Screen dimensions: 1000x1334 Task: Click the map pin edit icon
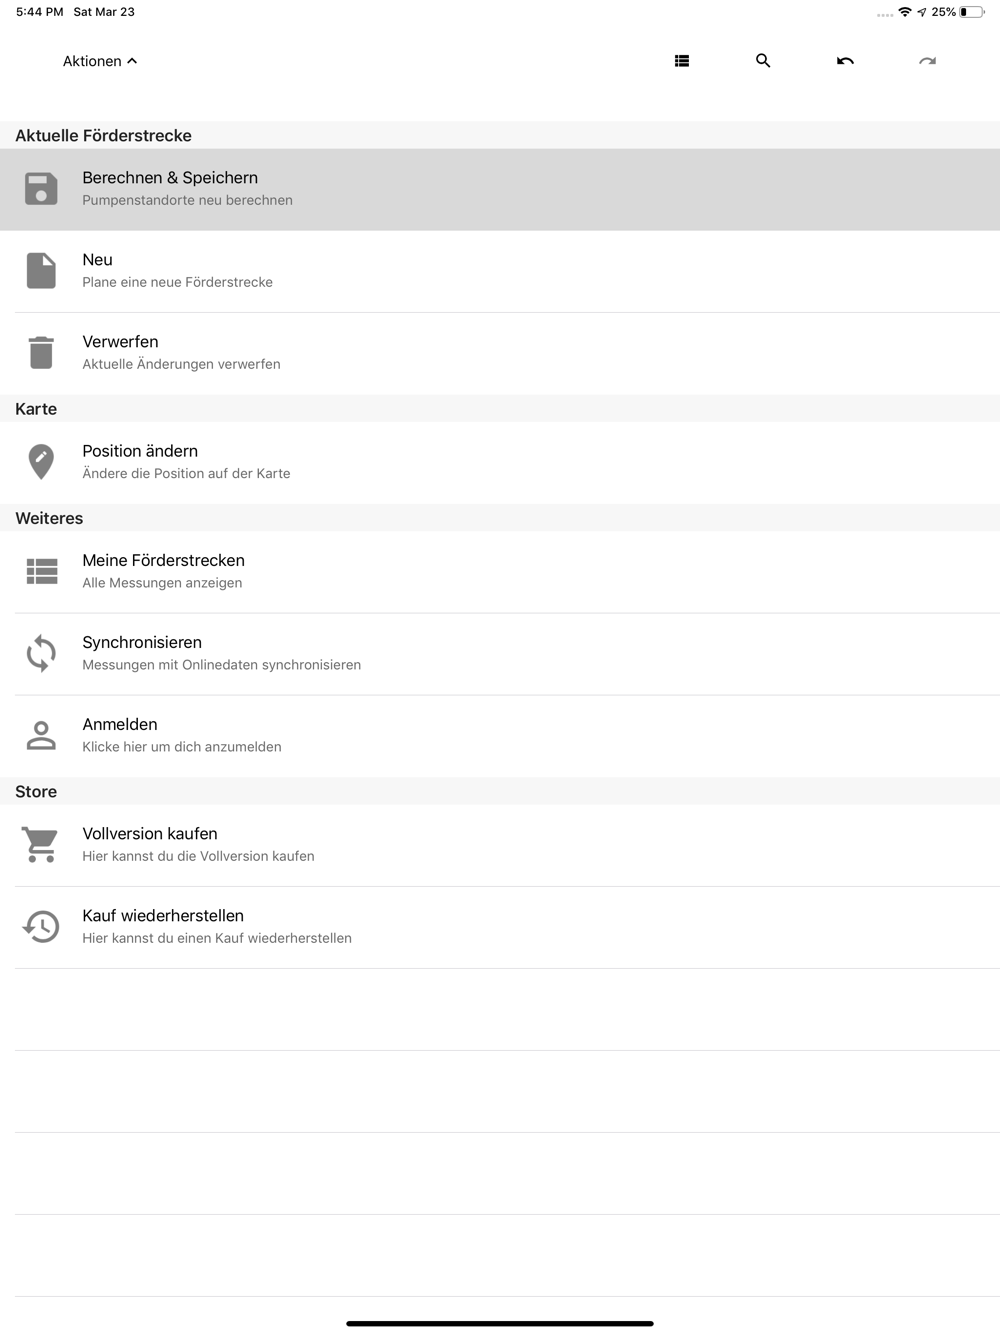click(x=41, y=462)
